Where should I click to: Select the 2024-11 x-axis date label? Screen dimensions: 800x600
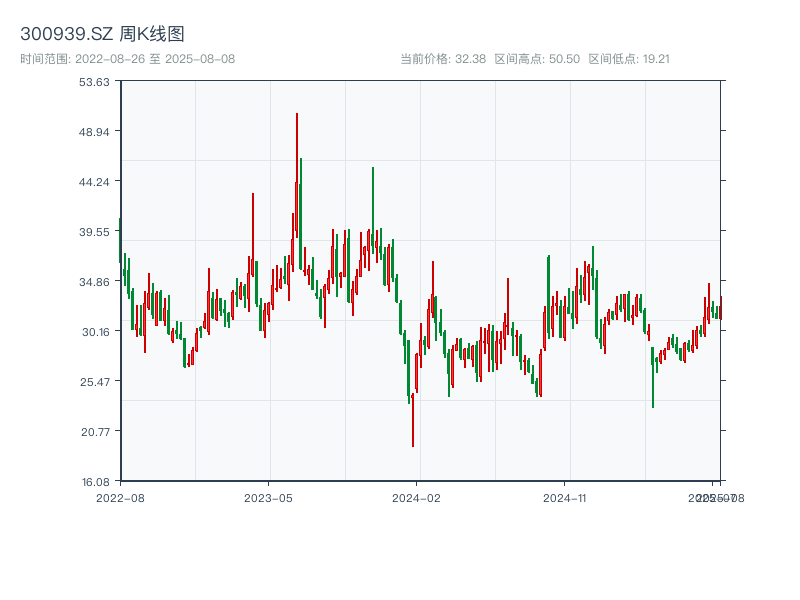pos(565,497)
